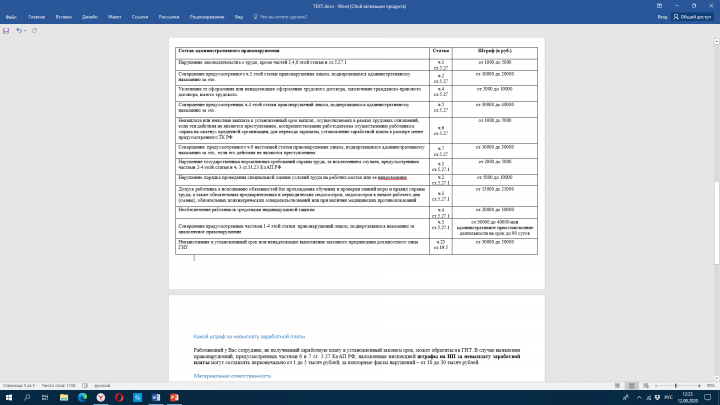Switch to PowerPoint from the taskbar
The width and height of the screenshot is (720, 405).
(174, 398)
